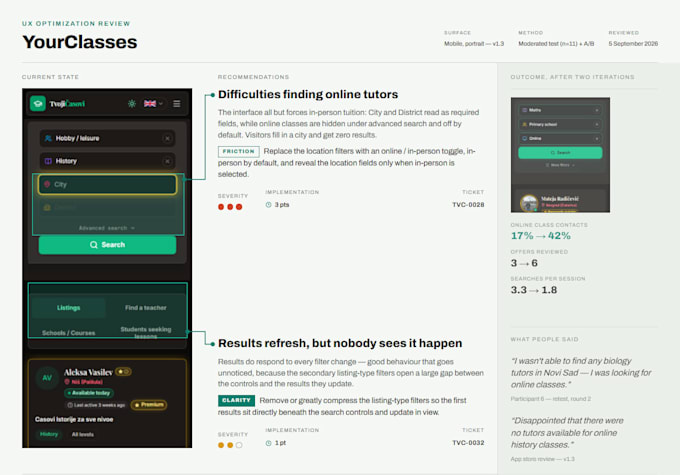Expand More filters in outcome screenshot
The image size is (680, 475).
pos(560,165)
